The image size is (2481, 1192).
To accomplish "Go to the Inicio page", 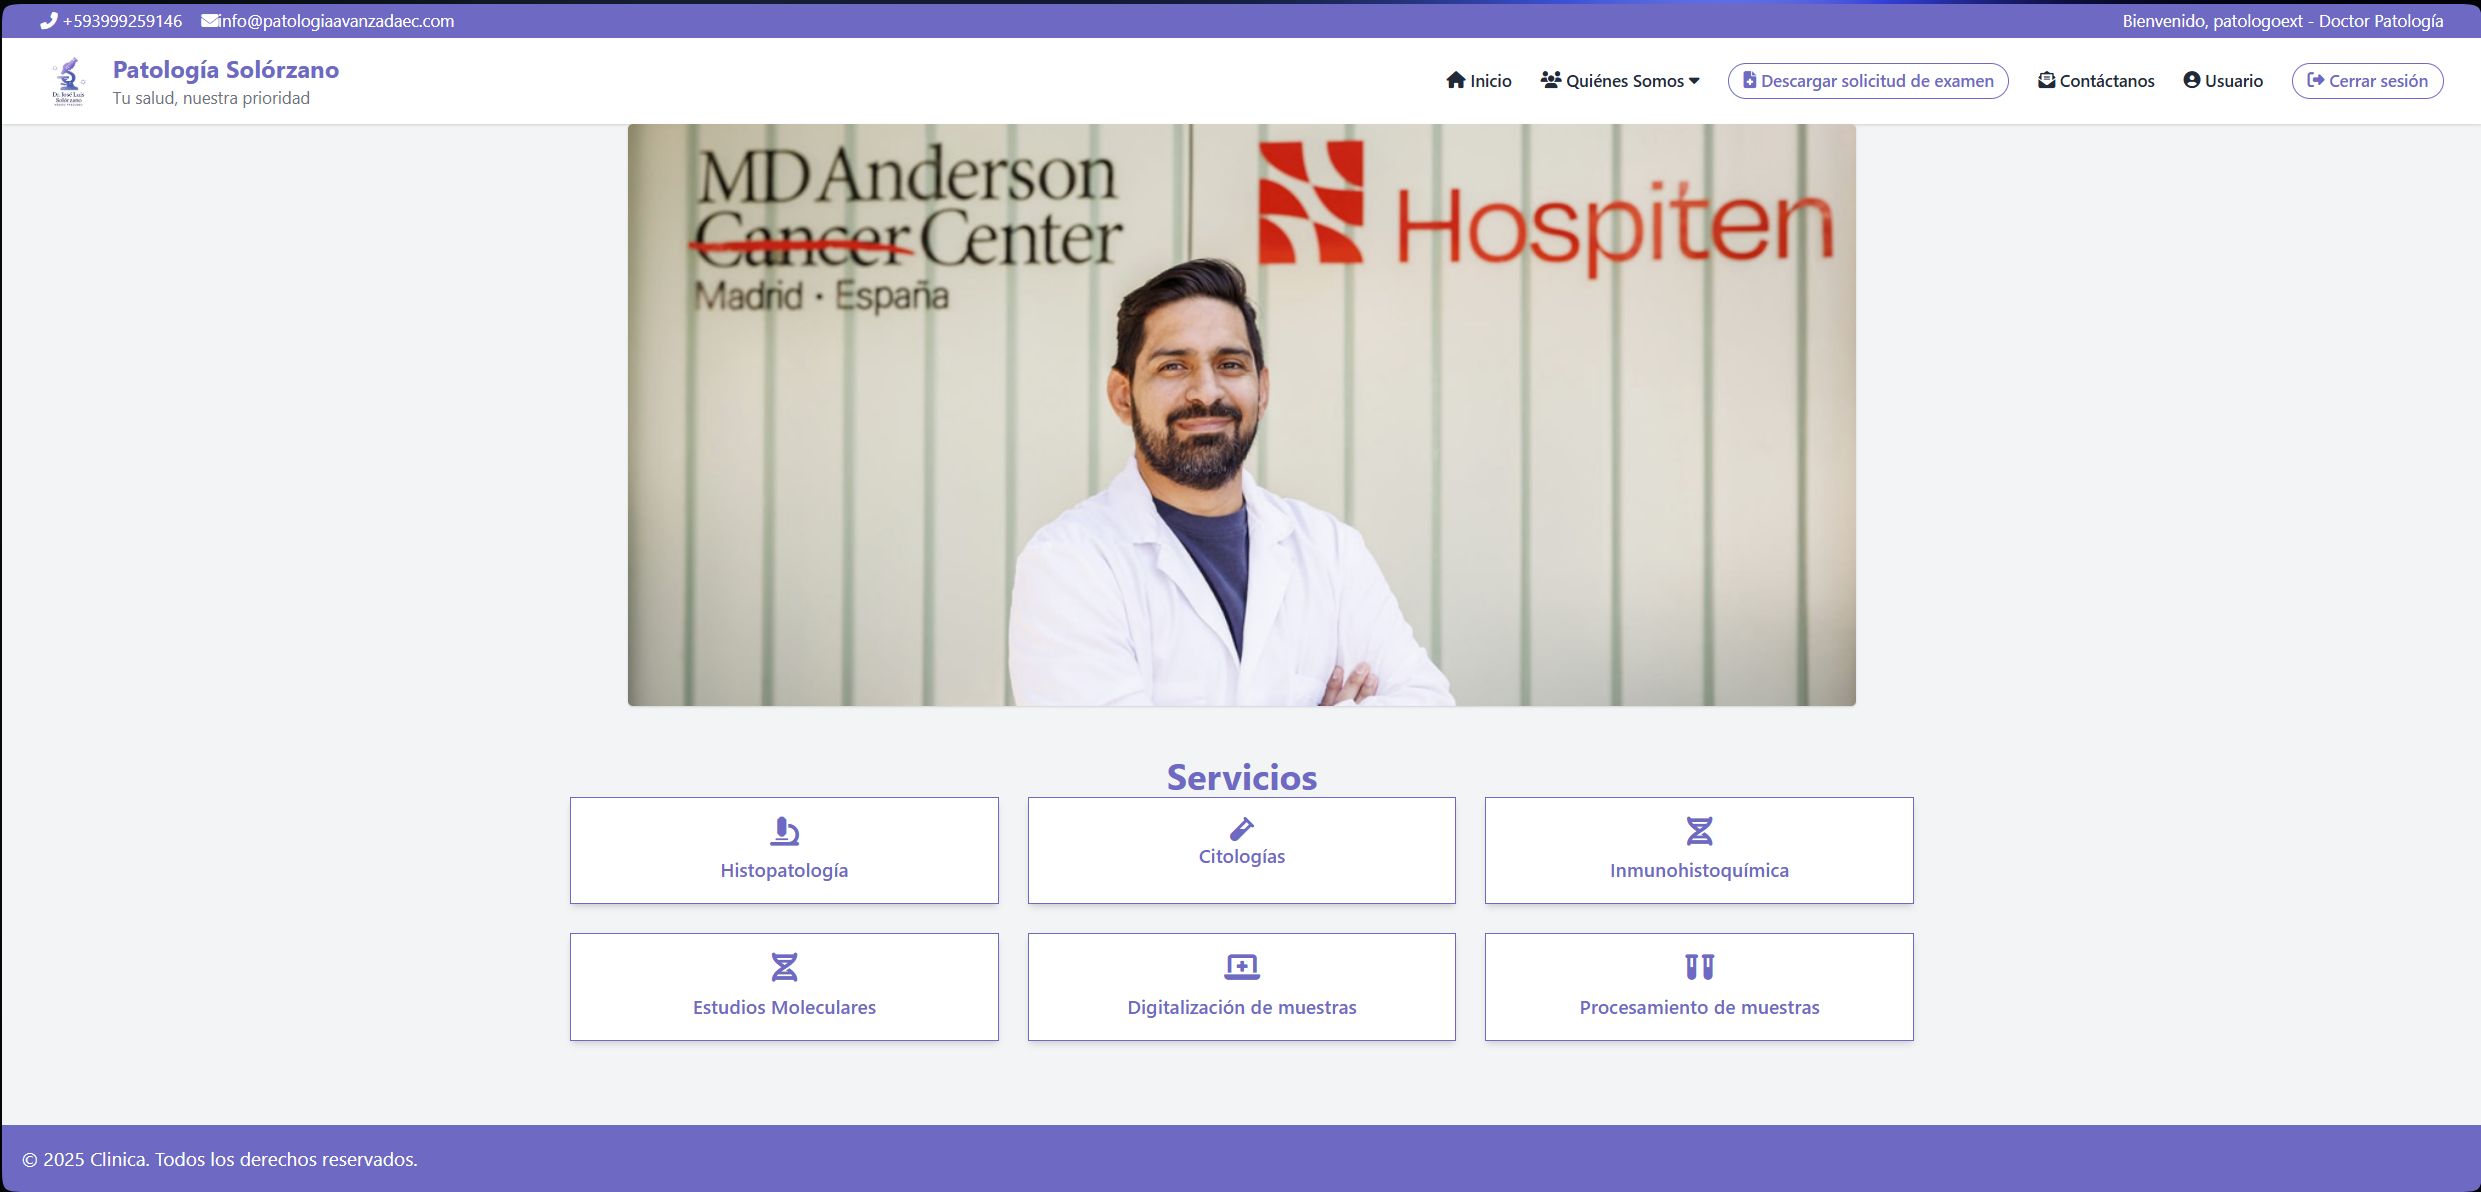I will point(1478,80).
